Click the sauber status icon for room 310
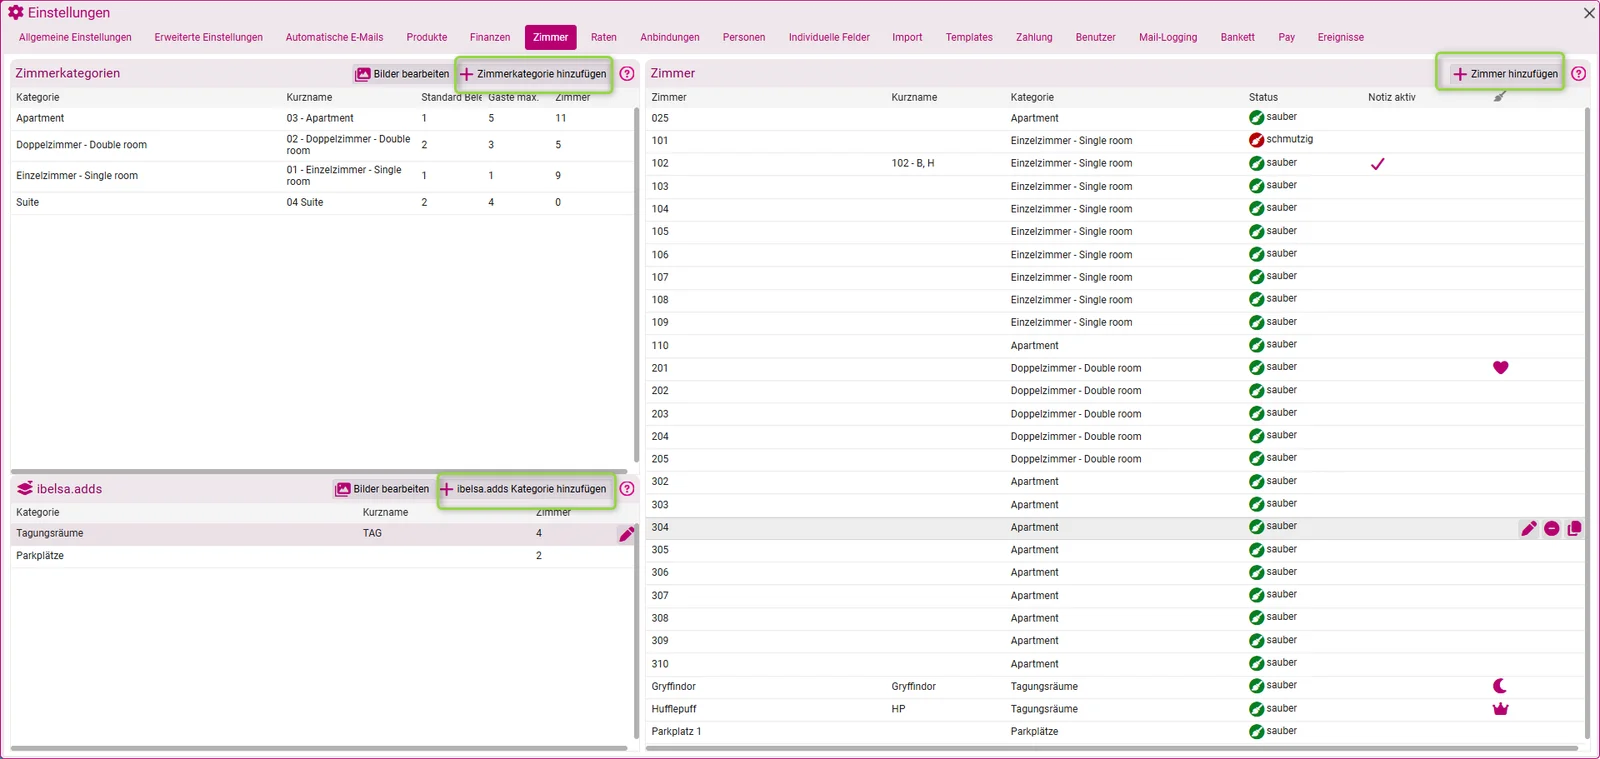 1256,663
